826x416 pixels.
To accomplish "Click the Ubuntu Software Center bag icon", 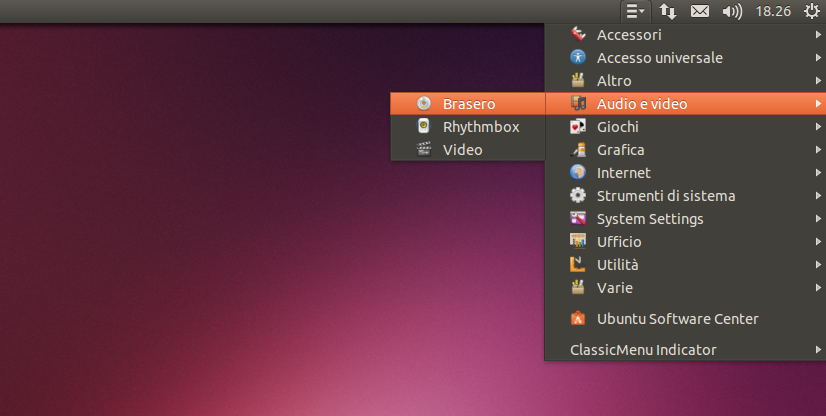I will click(x=578, y=318).
